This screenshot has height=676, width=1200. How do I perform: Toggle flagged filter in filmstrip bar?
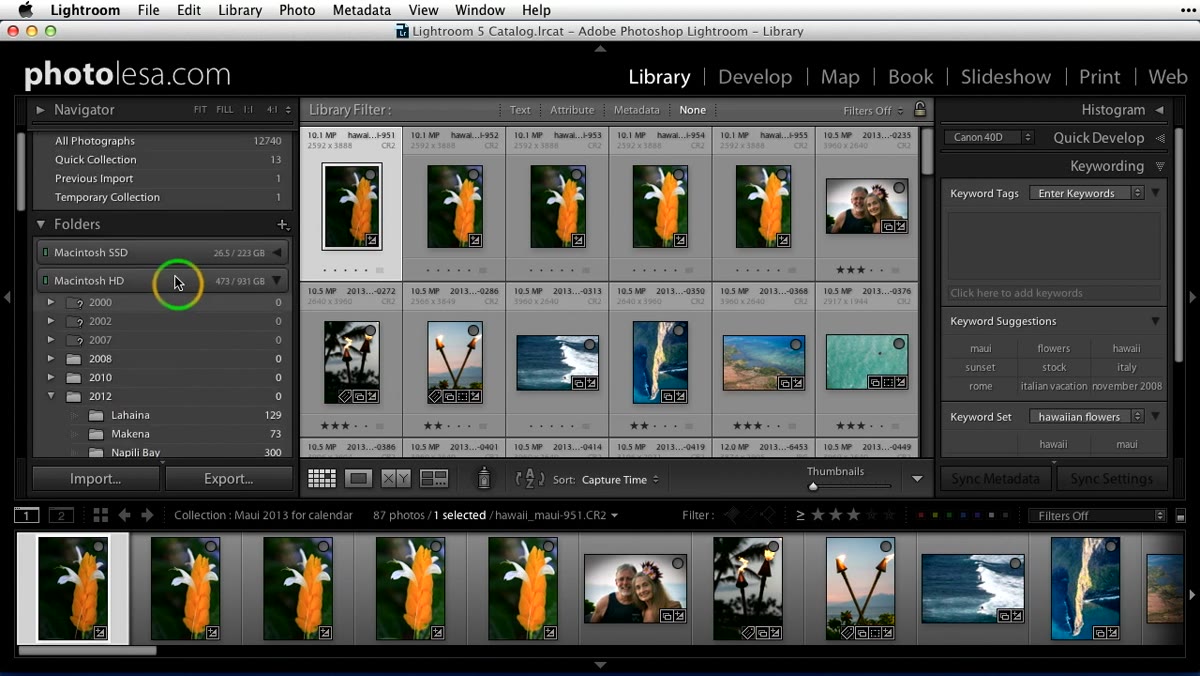[x=731, y=515]
